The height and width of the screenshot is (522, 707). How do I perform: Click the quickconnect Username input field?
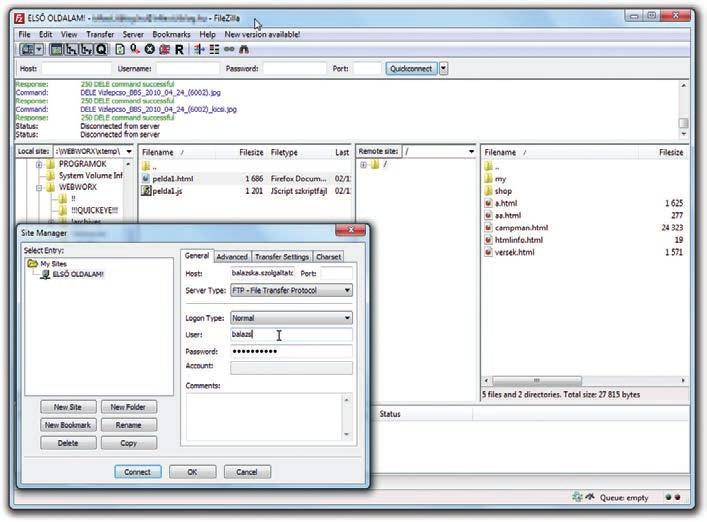(188, 69)
